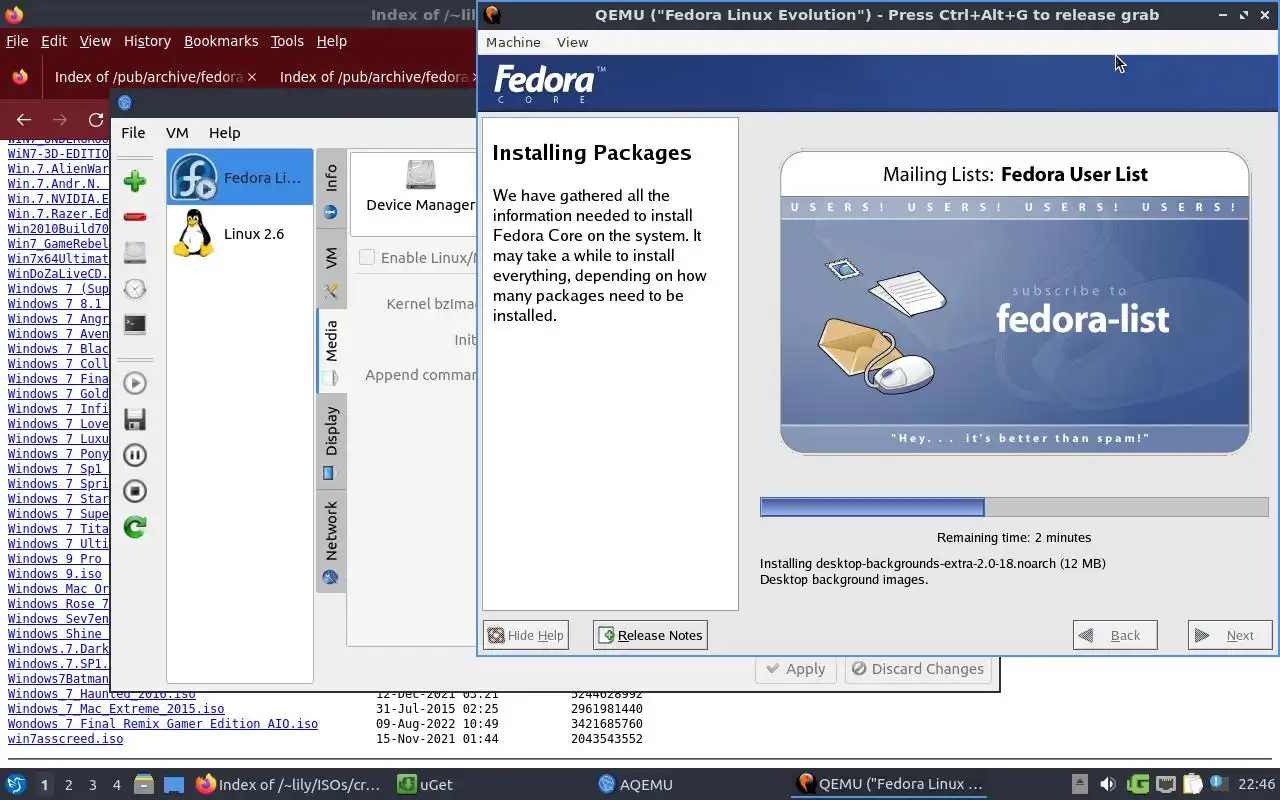Click the clipboard icon in system tray
The image size is (1280, 800).
tap(1192, 785)
